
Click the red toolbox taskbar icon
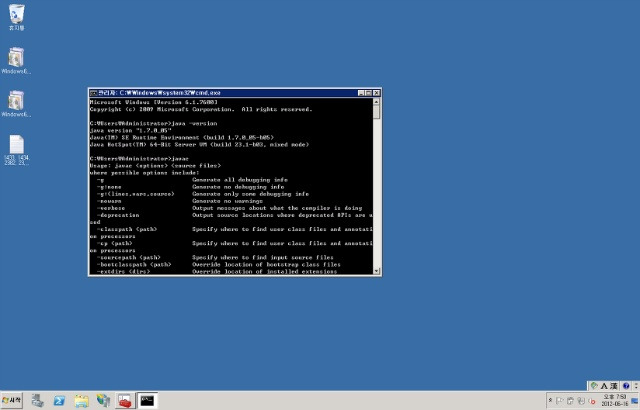coord(125,401)
